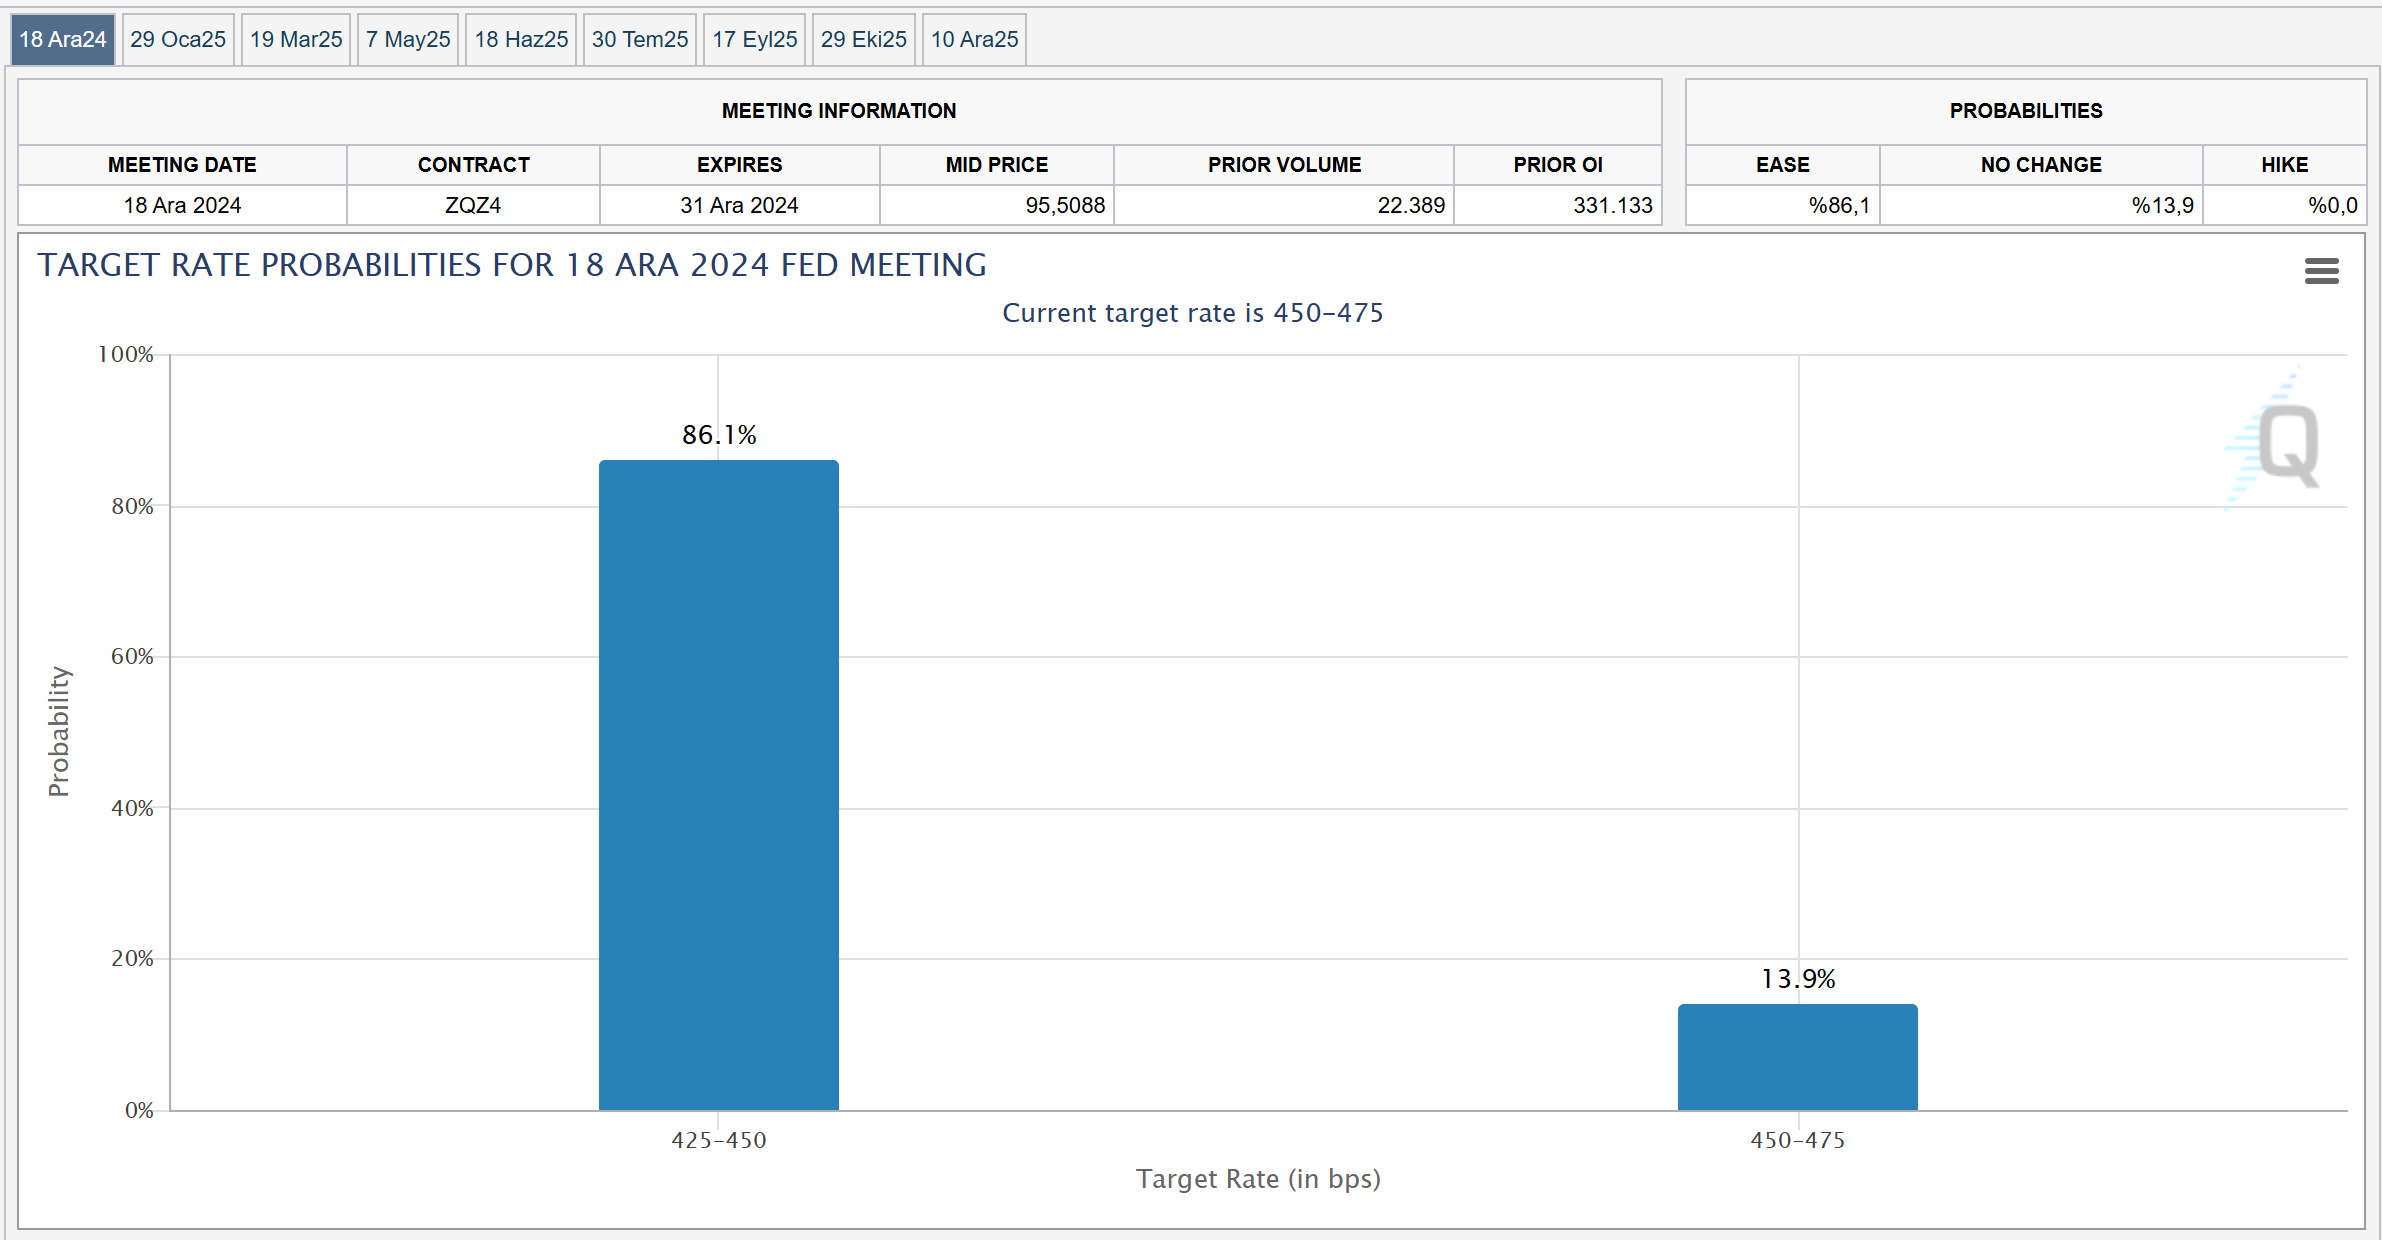Click the 86.1% bar for 425-450
Image resolution: width=2382 pixels, height=1240 pixels.
click(719, 785)
